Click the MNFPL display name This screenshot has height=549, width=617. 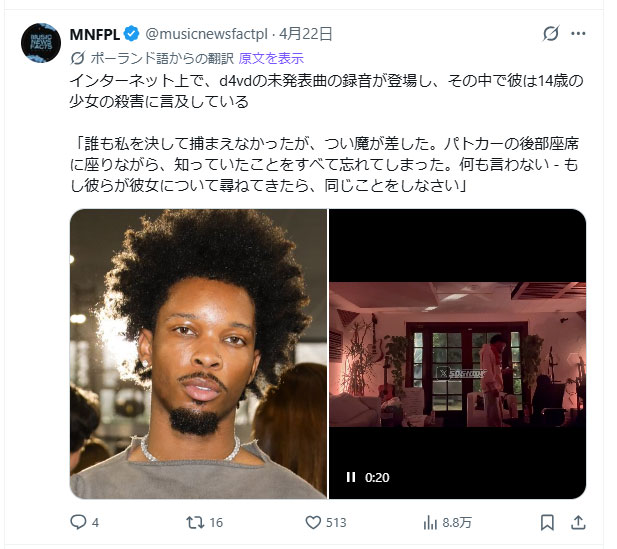[95, 34]
